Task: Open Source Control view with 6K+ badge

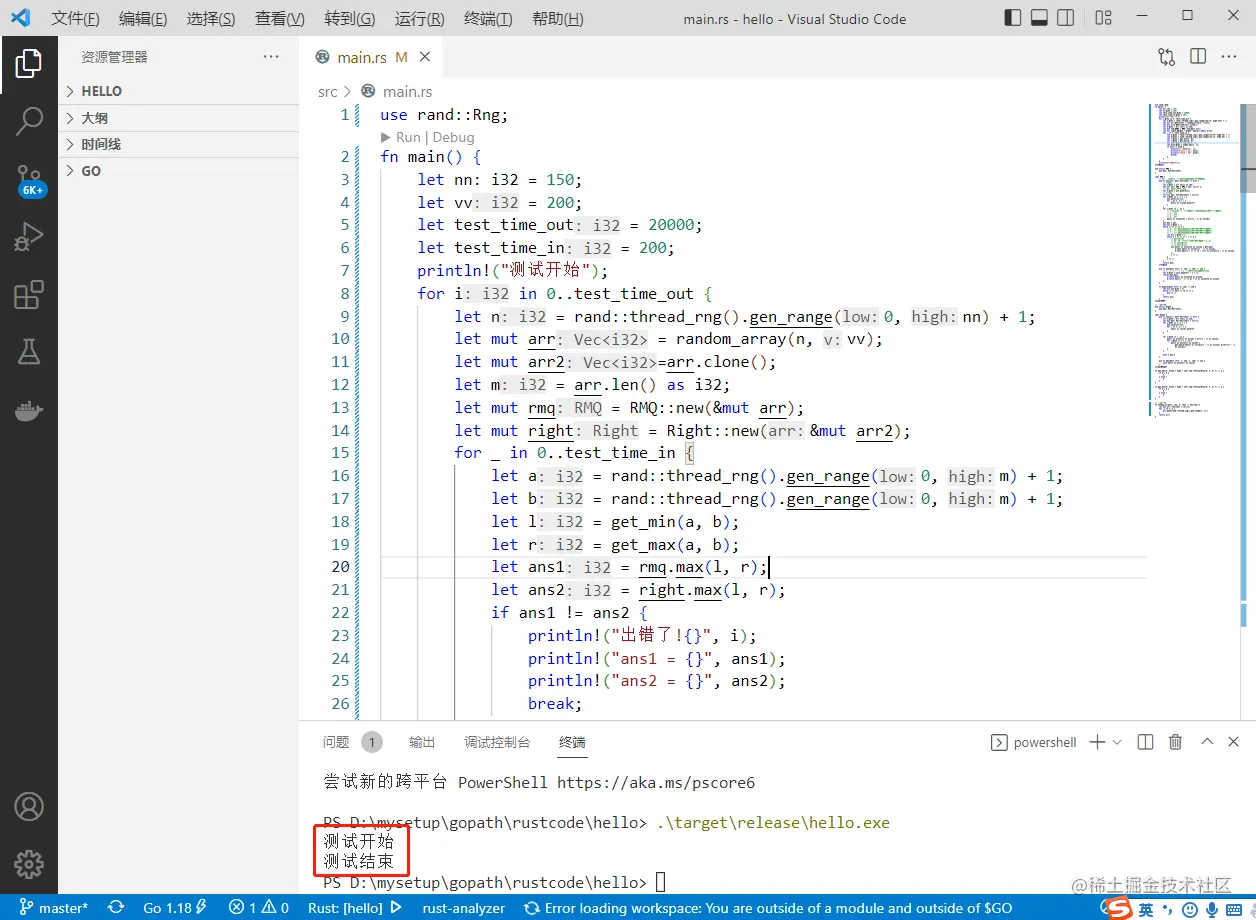Action: pyautogui.click(x=29, y=180)
